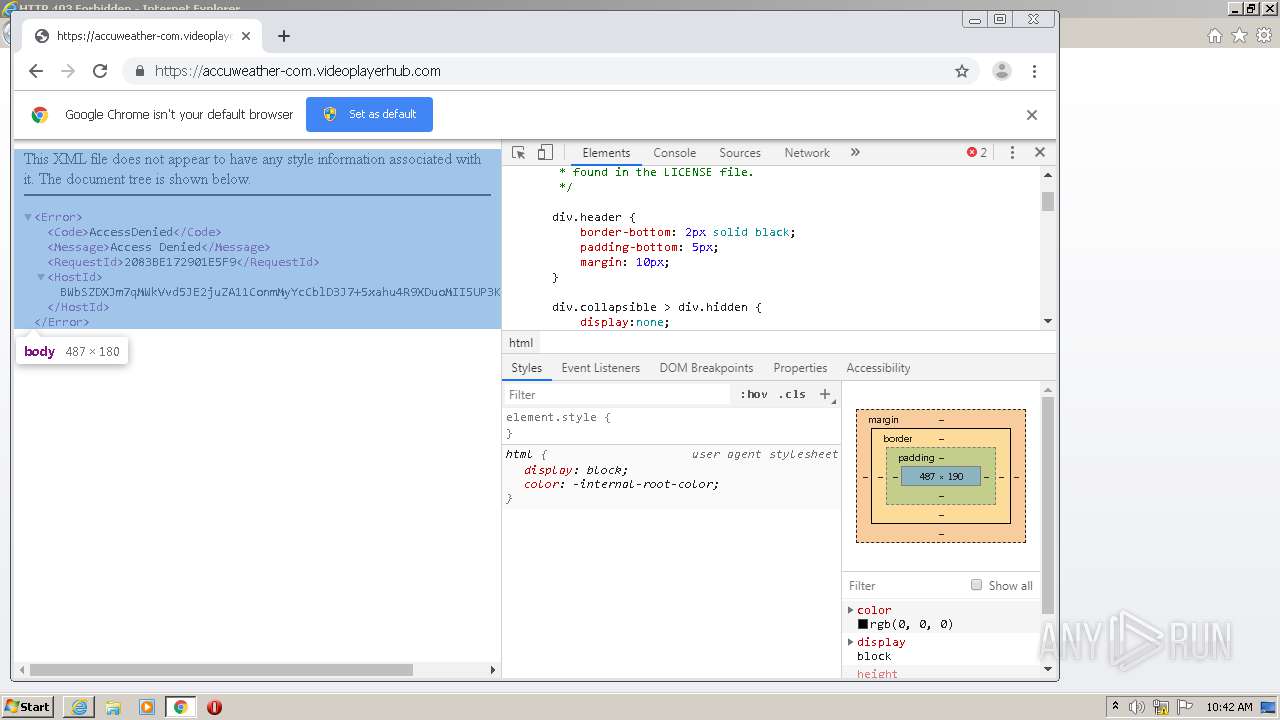Click the black rgb color swatch

coord(863,625)
